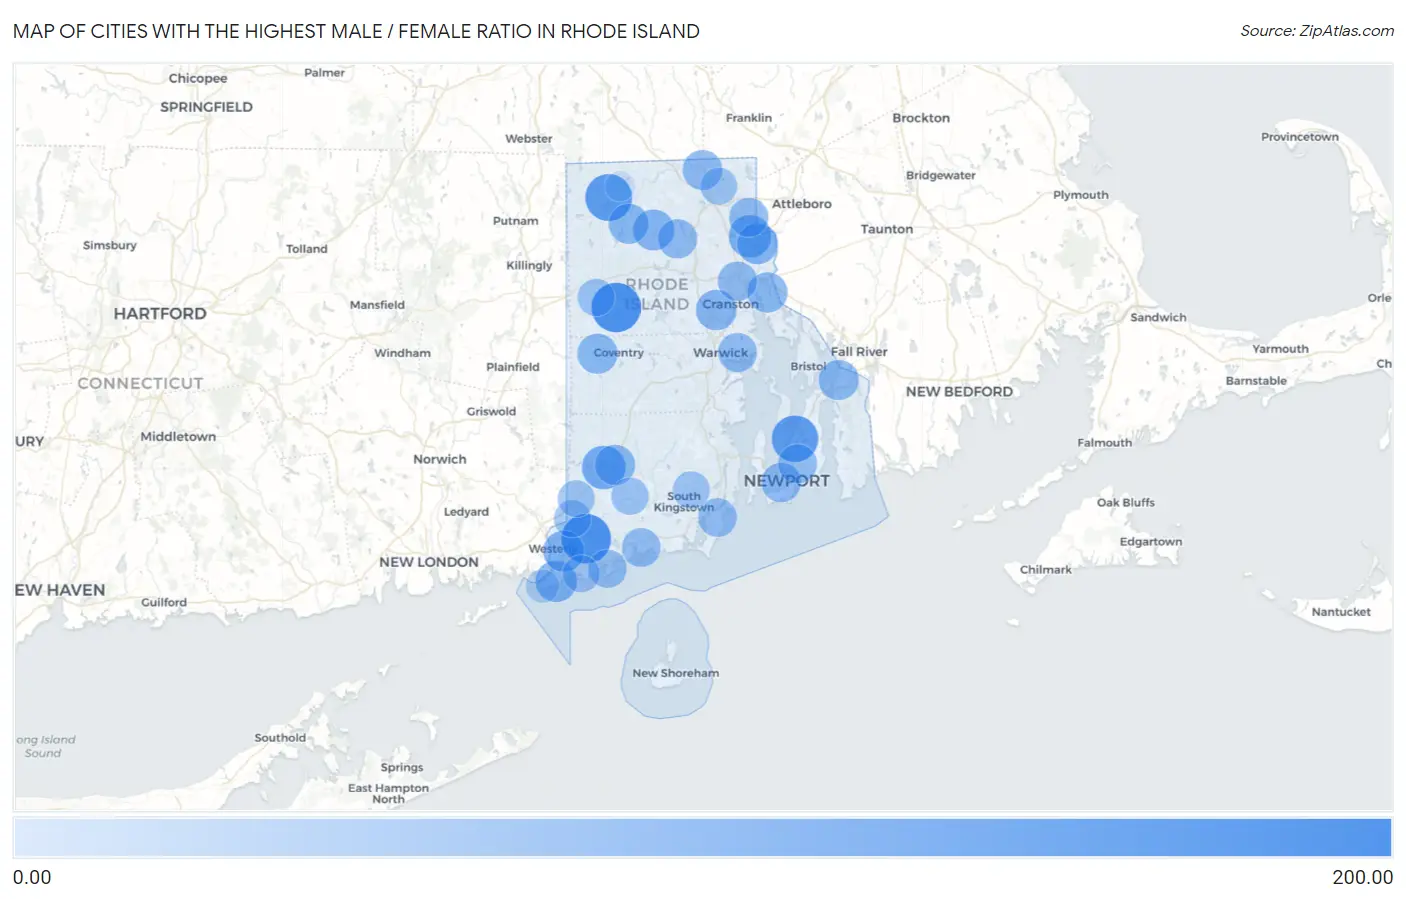Image resolution: width=1406 pixels, height=899 pixels.
Task: Click the 0.00 legend minimum value
Action: [x=32, y=877]
